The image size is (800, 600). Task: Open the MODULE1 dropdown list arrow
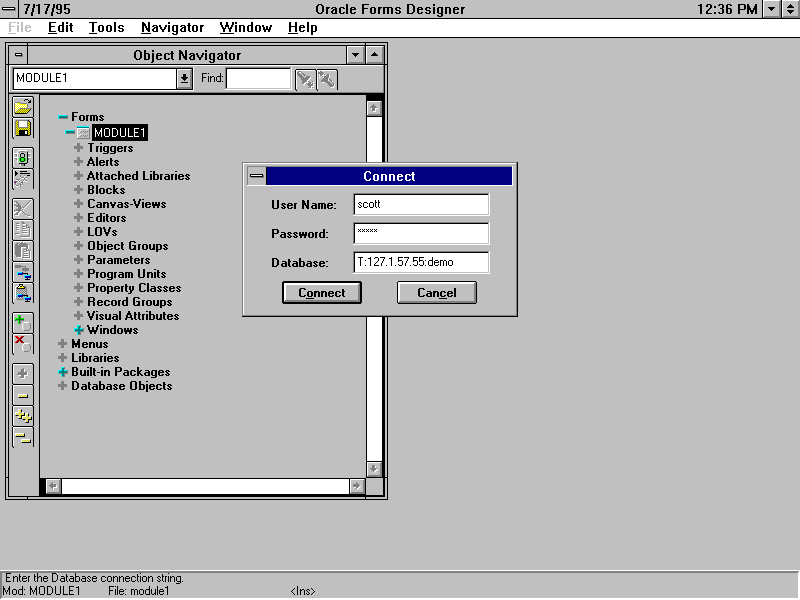184,79
